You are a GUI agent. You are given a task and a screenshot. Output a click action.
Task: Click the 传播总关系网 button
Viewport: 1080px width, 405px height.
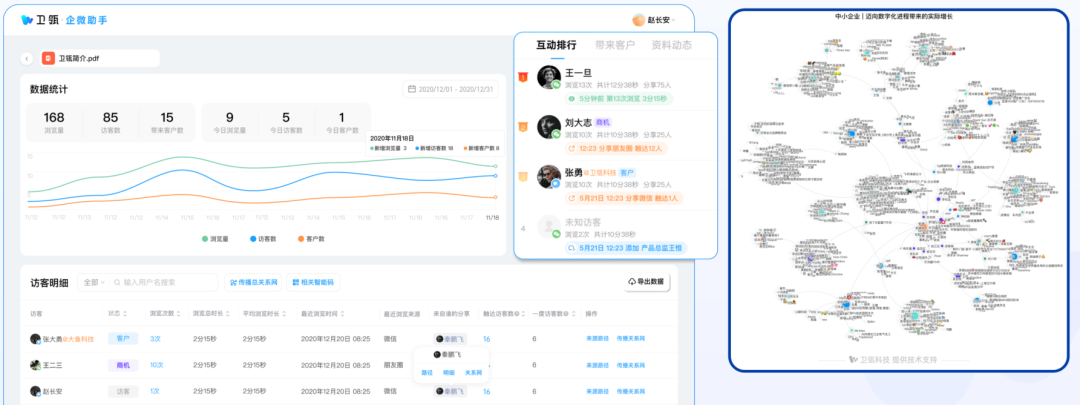point(252,282)
